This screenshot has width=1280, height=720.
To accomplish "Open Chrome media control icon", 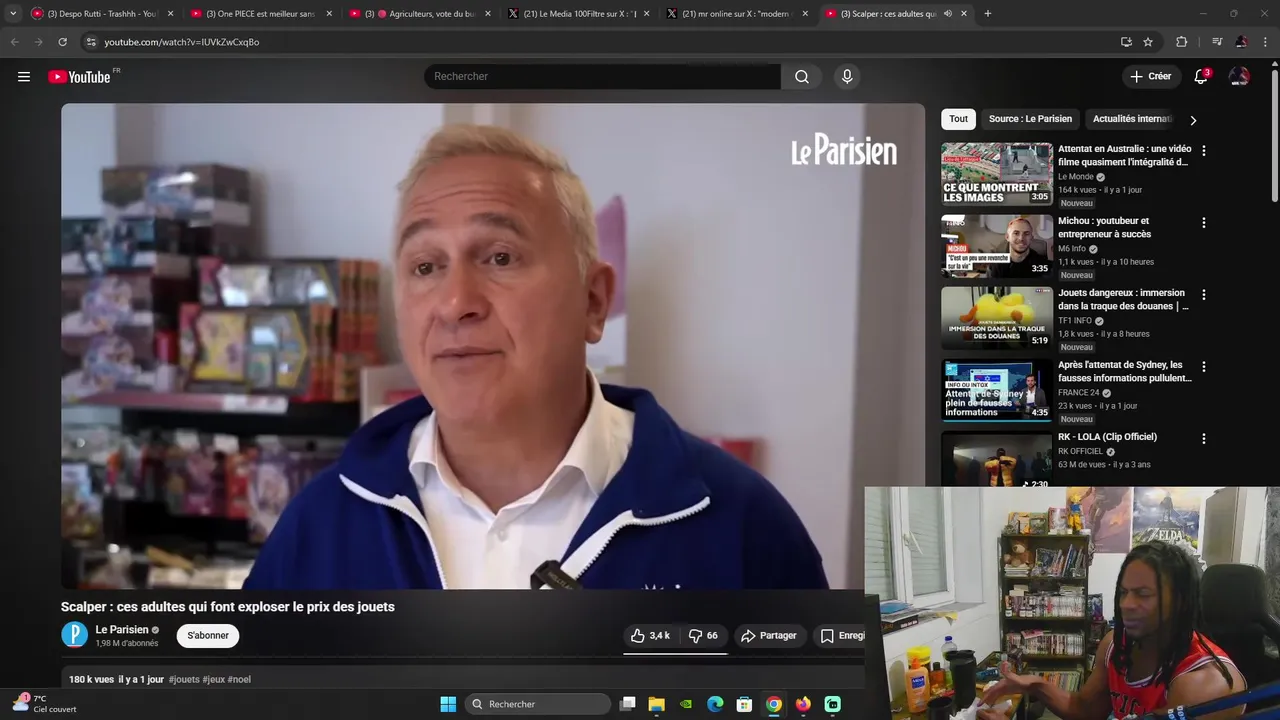I will point(1217,42).
